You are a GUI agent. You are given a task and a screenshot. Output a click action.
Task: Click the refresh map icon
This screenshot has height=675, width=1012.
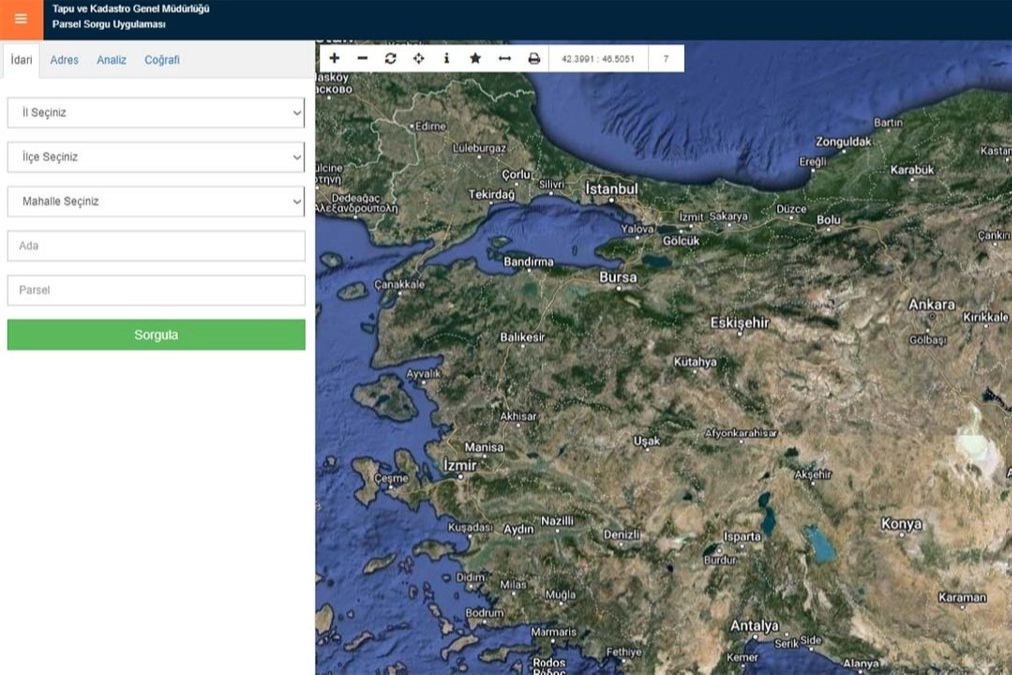click(390, 59)
